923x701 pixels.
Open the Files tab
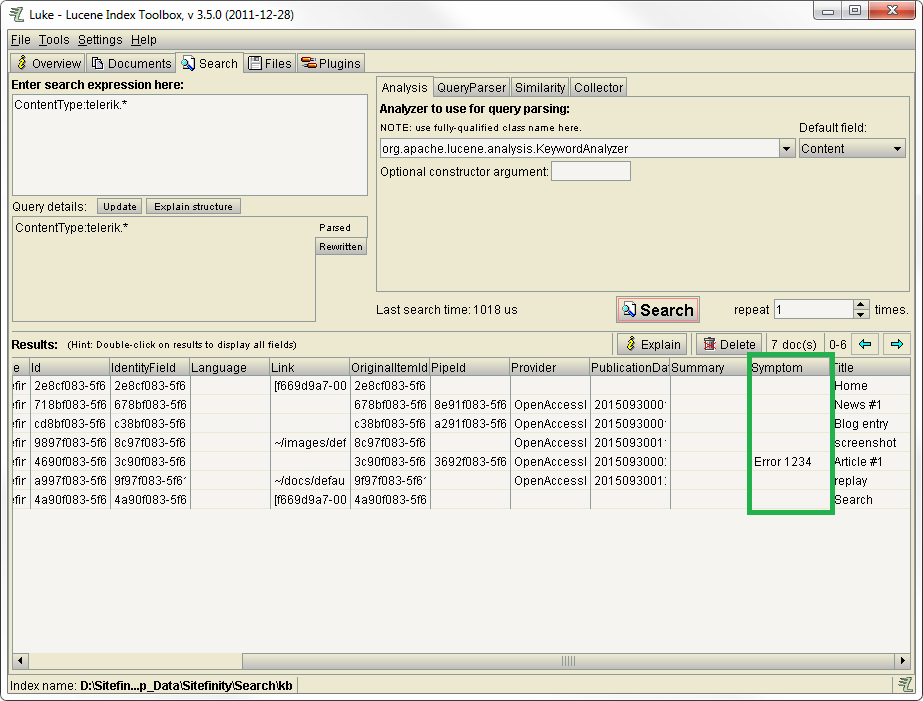coord(269,63)
